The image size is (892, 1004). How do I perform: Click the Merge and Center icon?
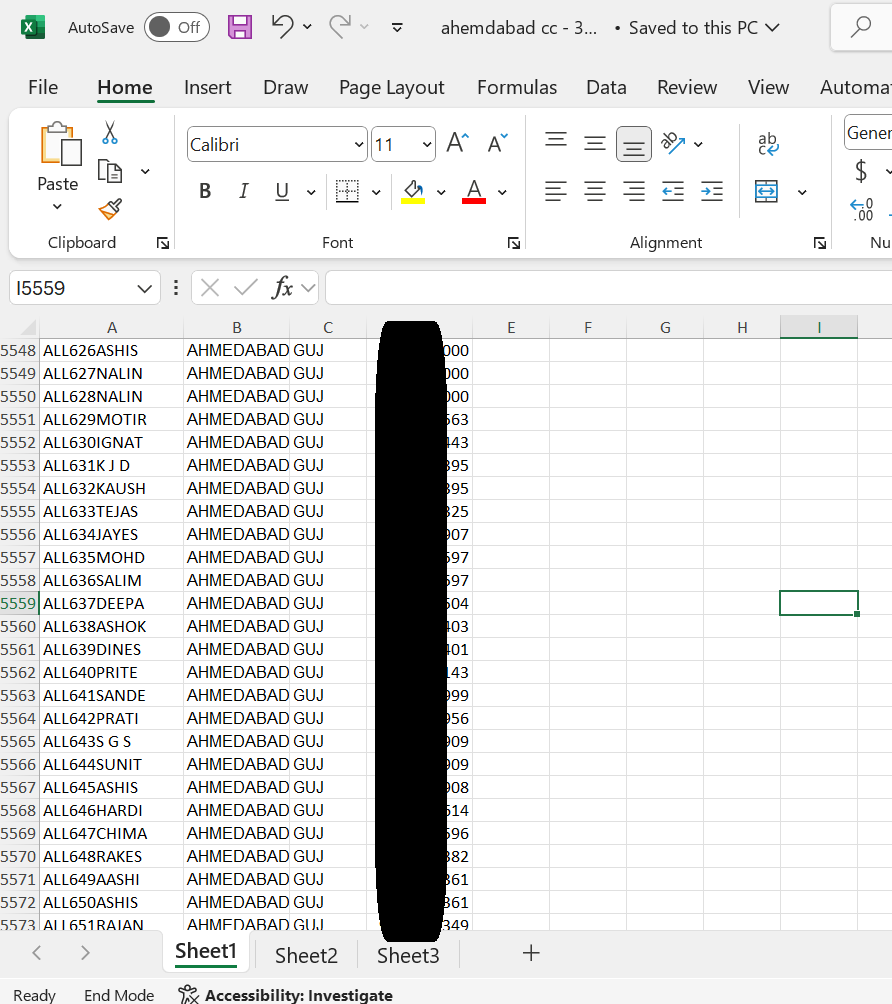tap(767, 192)
